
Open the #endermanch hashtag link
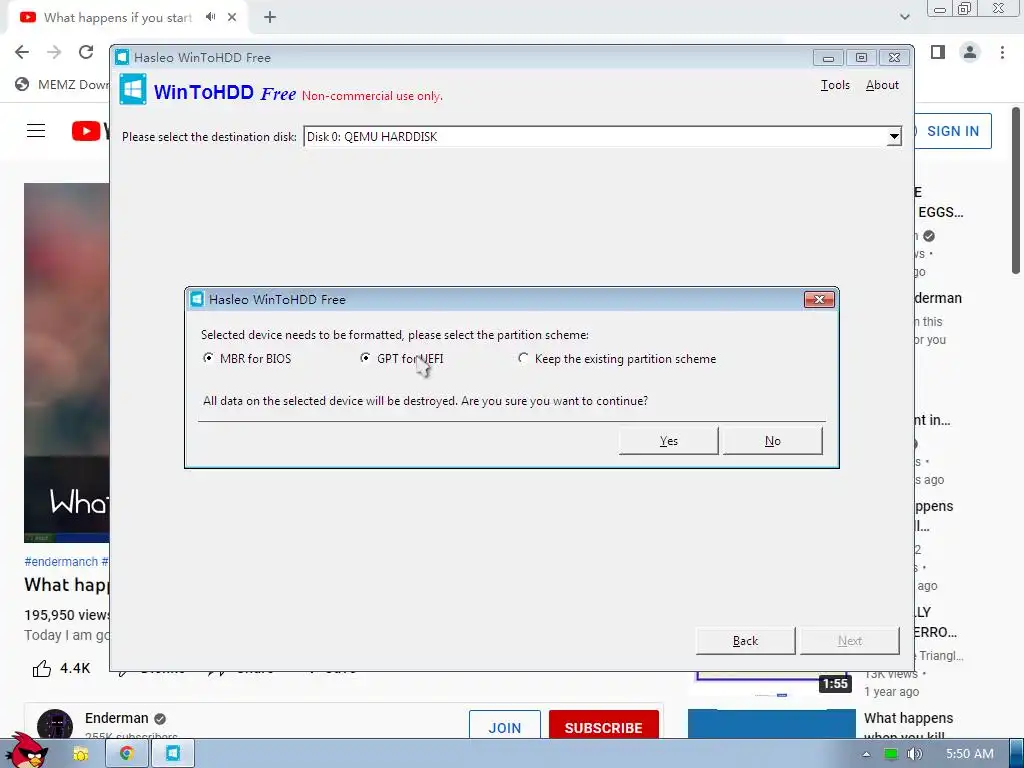pos(61,562)
